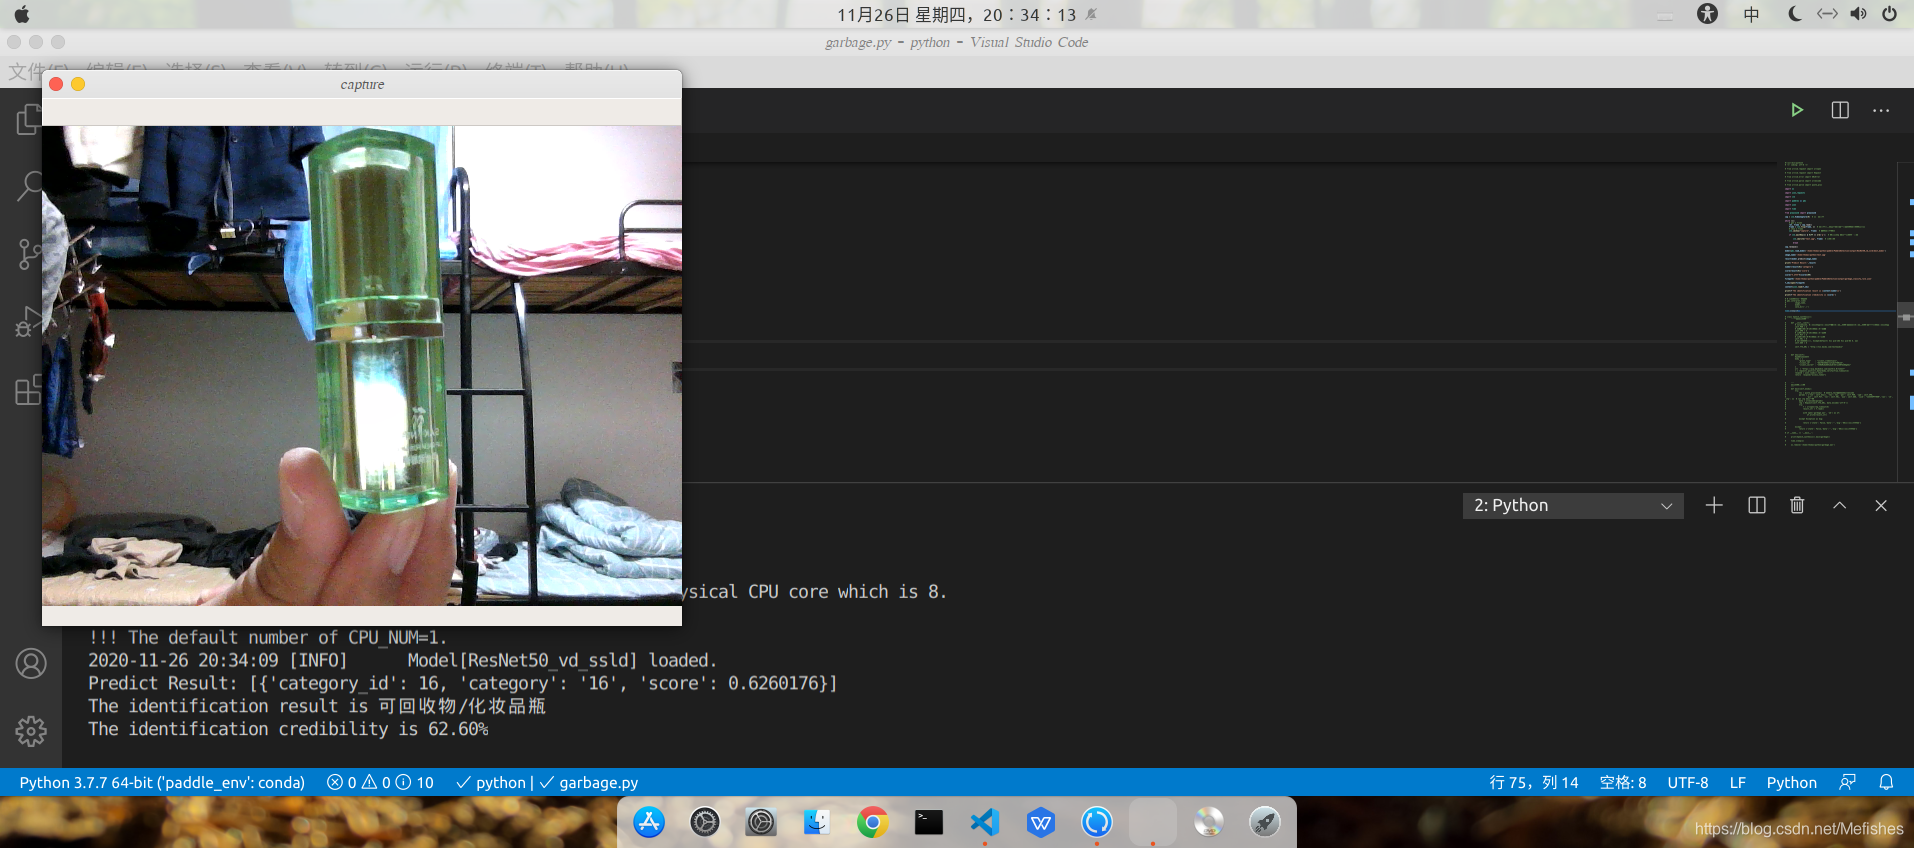Open notifications bell in status bar
The image size is (1914, 848).
pos(1886,783)
